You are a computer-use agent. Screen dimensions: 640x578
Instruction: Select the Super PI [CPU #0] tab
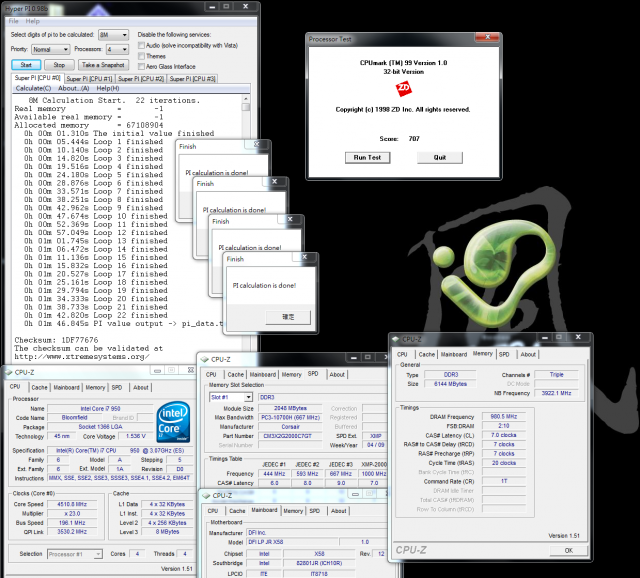(38, 78)
